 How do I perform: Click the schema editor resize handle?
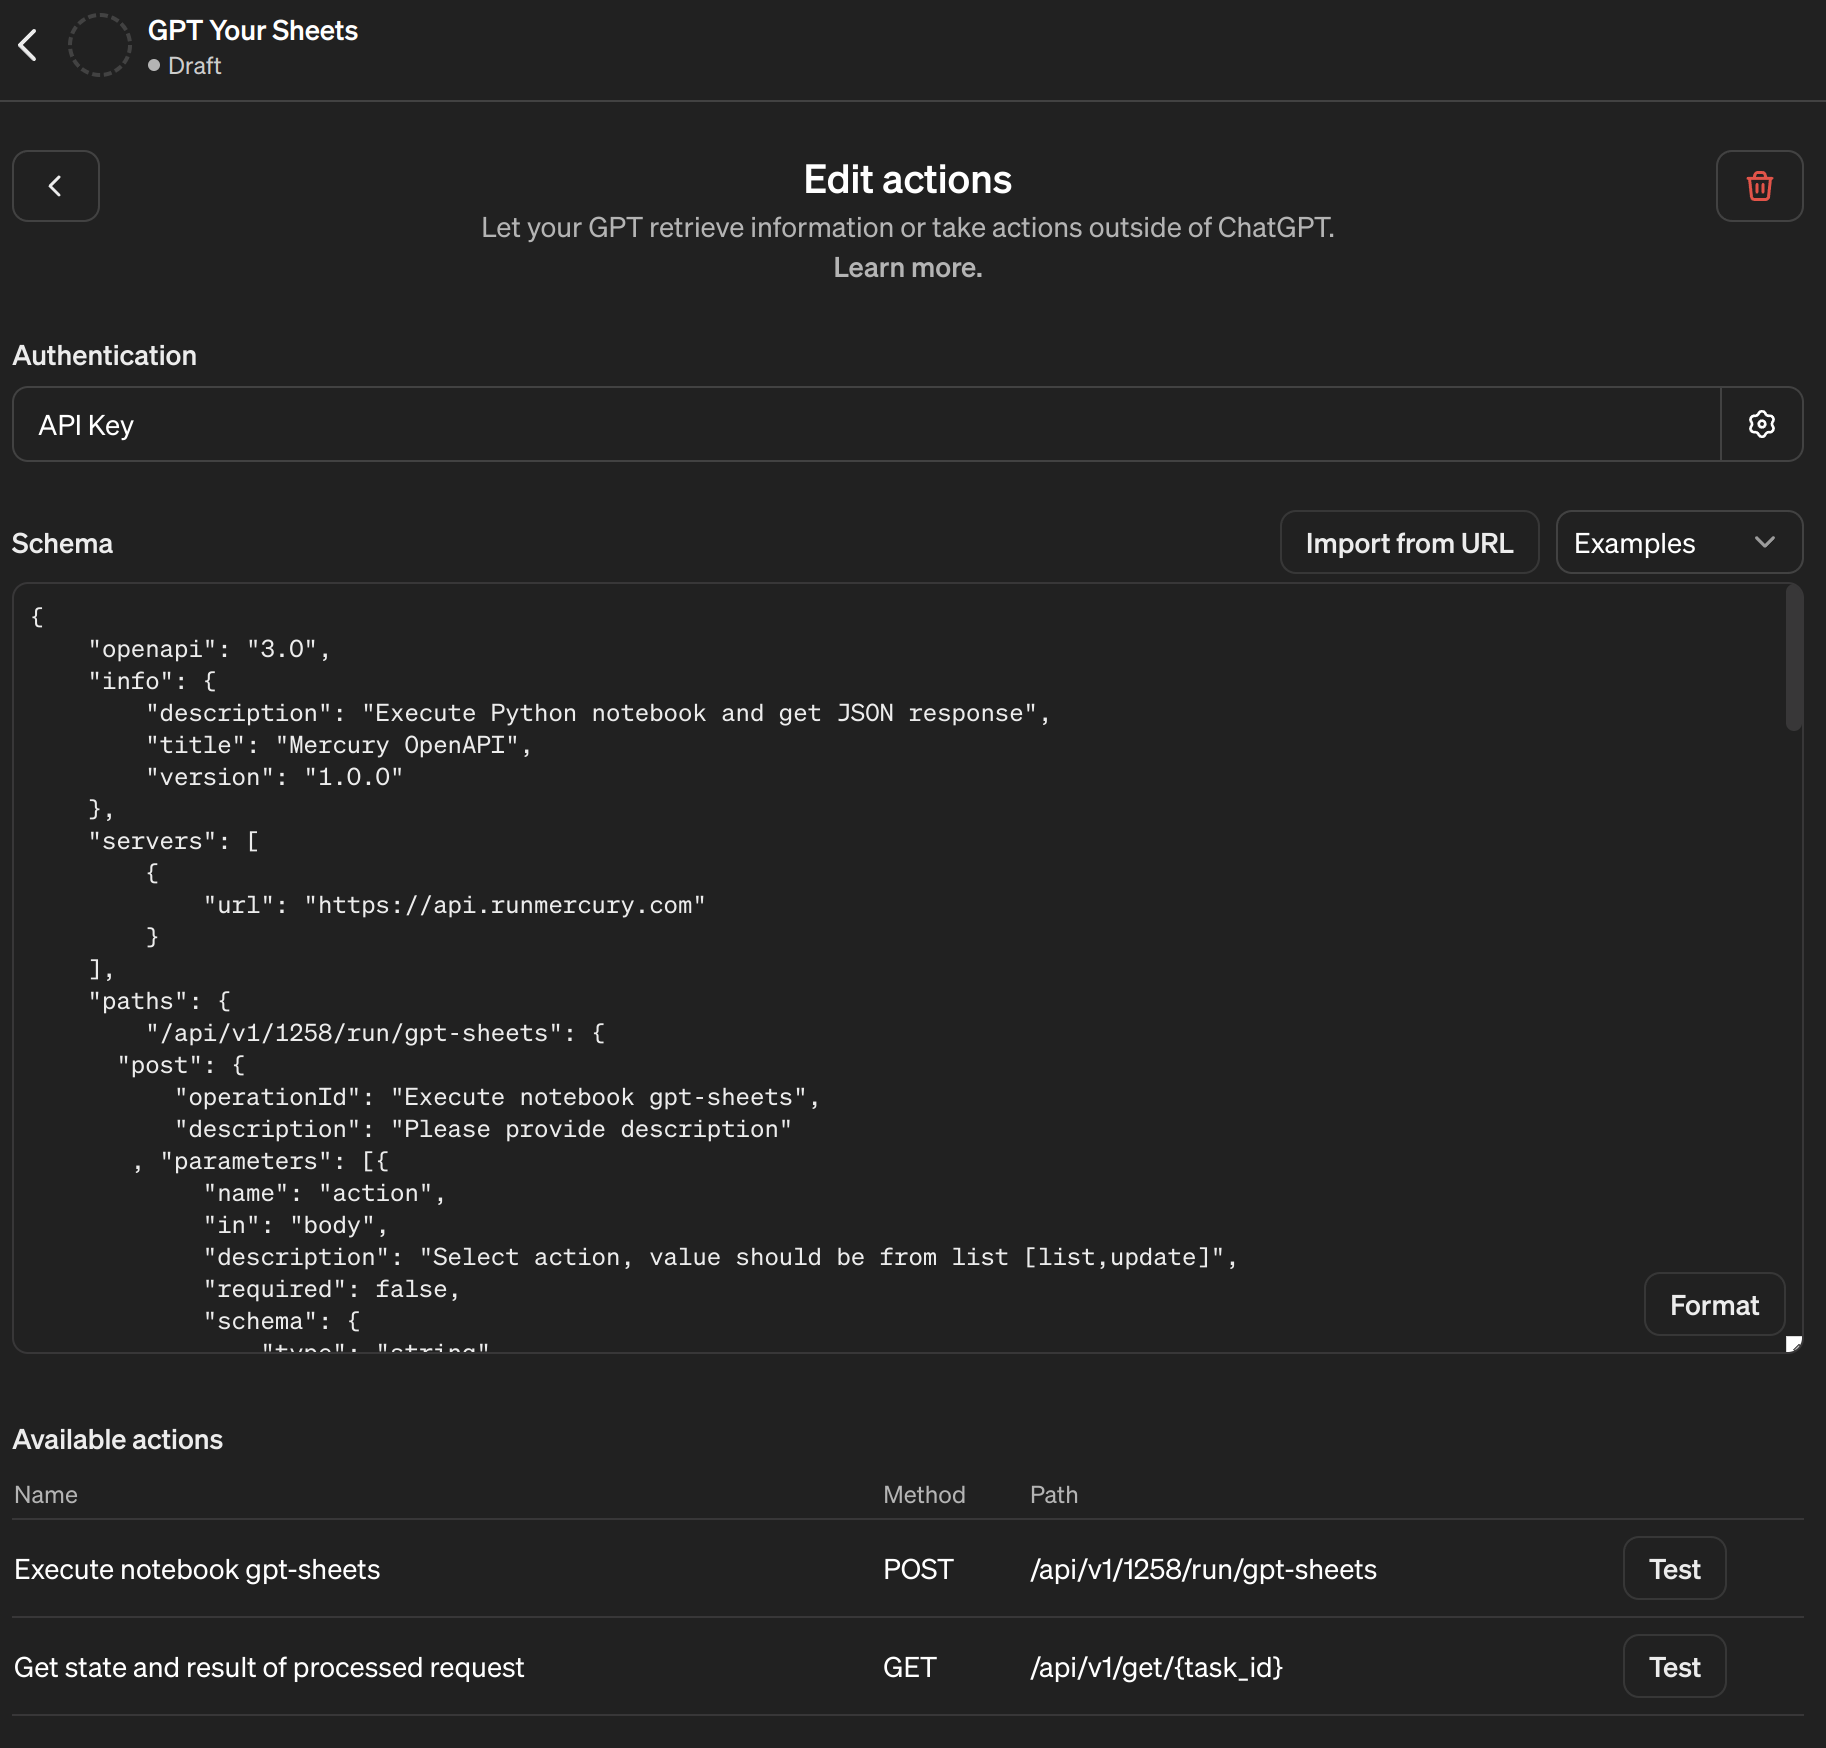(1793, 1344)
